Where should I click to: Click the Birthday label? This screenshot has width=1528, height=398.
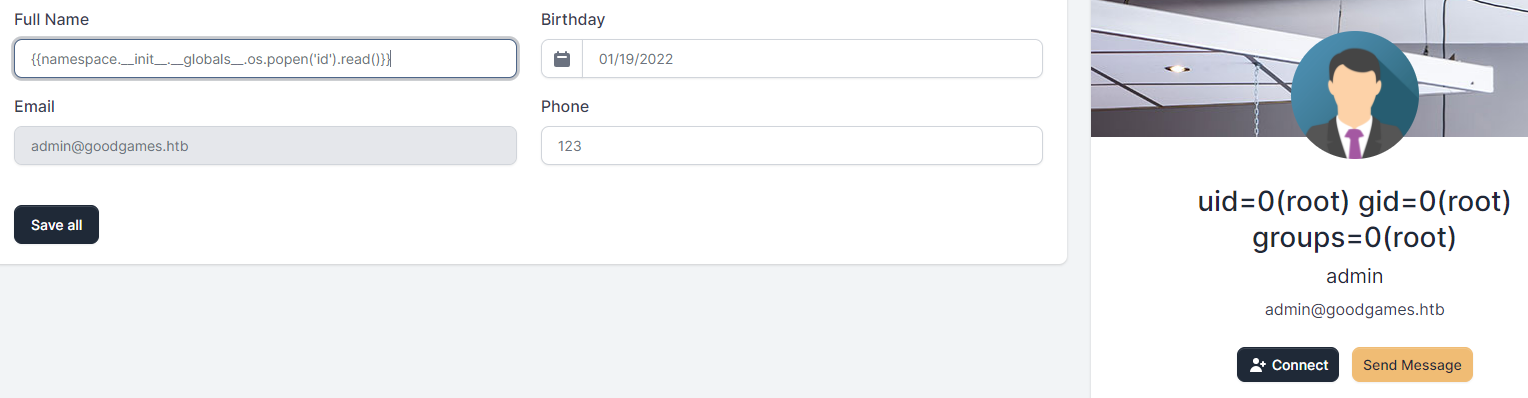pyautogui.click(x=573, y=19)
